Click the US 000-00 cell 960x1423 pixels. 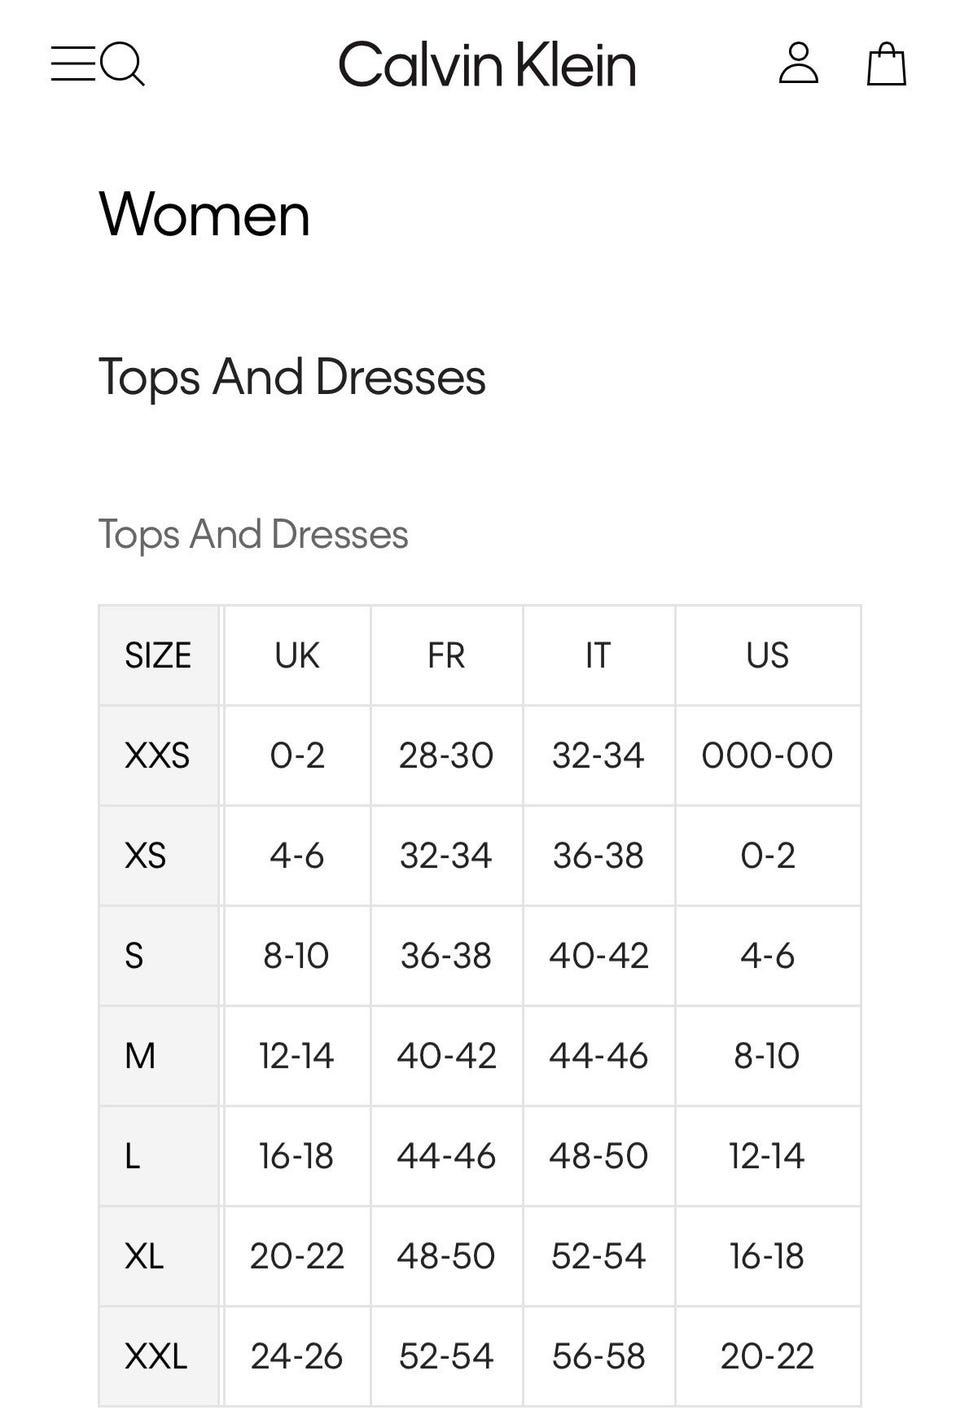pos(767,755)
